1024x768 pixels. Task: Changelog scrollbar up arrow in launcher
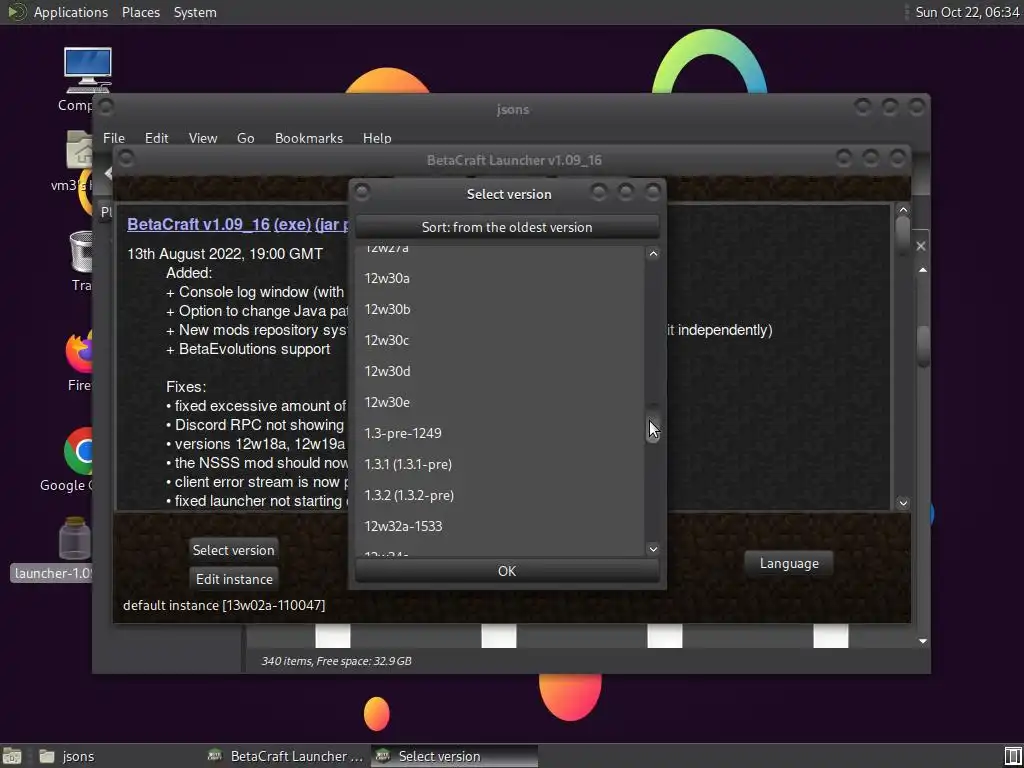pos(903,210)
